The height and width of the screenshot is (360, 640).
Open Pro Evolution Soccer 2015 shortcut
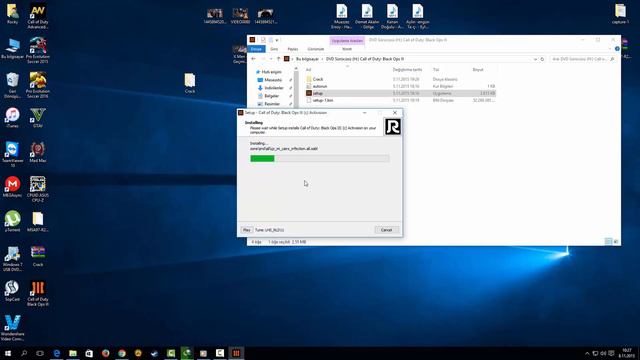pos(38,51)
